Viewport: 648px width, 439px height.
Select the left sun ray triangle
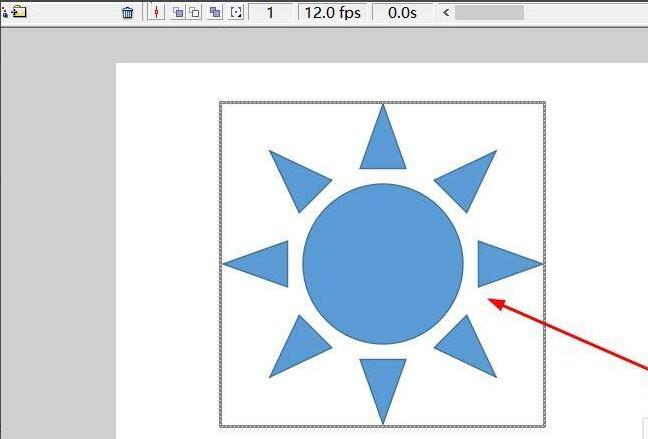[x=264, y=264]
